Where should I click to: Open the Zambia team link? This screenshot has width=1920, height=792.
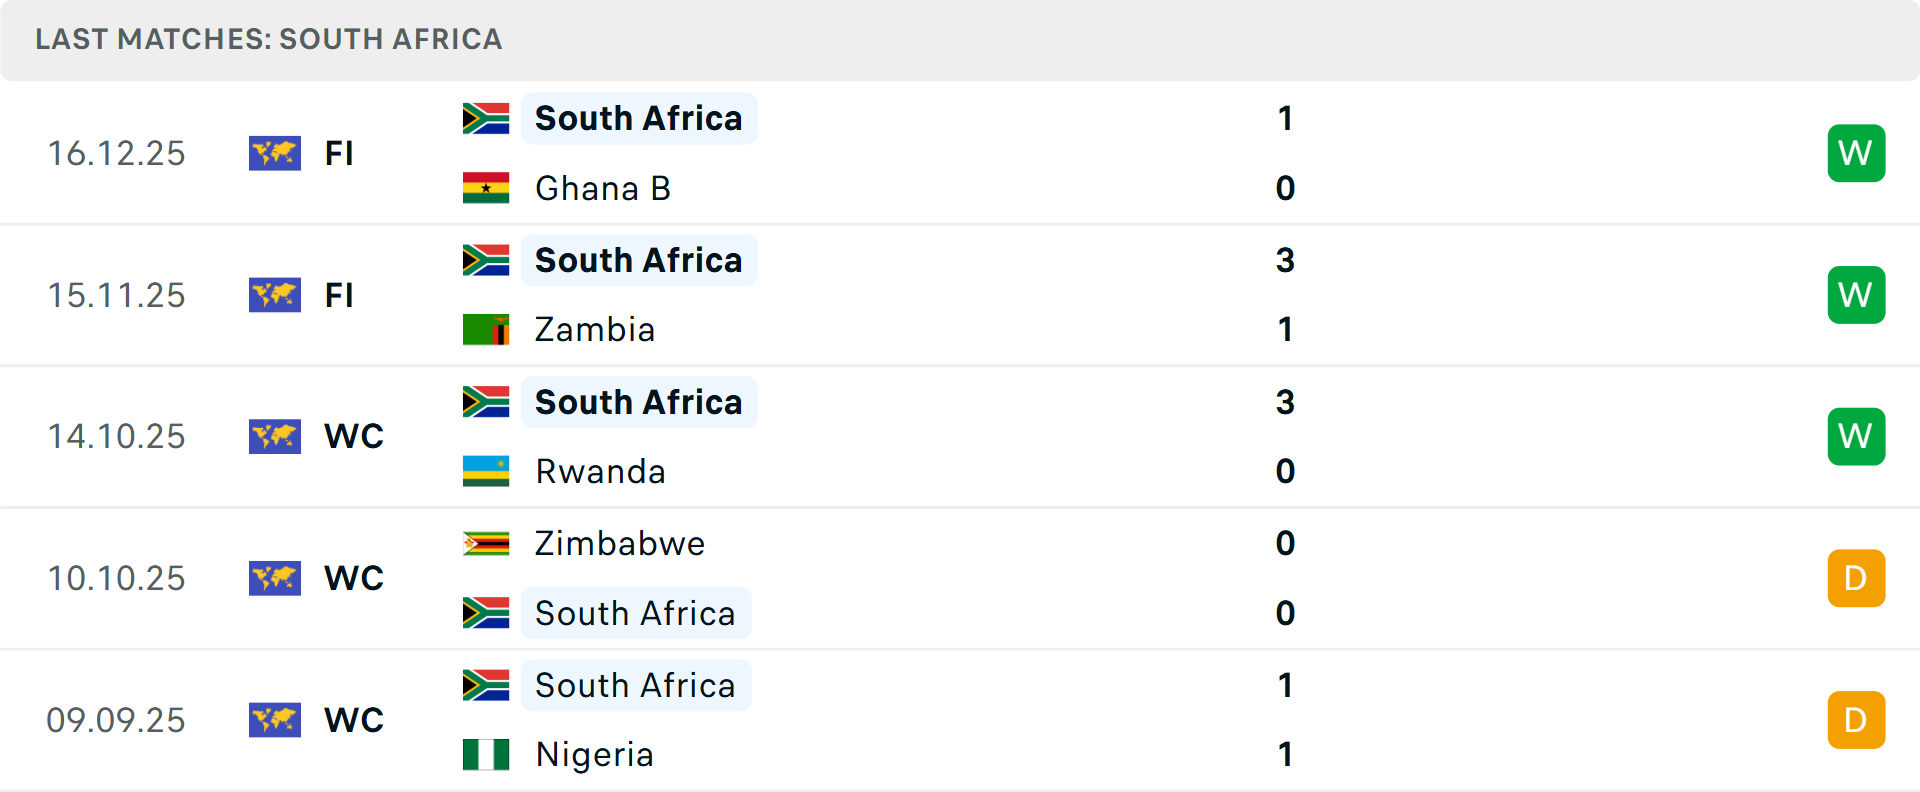pyautogui.click(x=595, y=330)
